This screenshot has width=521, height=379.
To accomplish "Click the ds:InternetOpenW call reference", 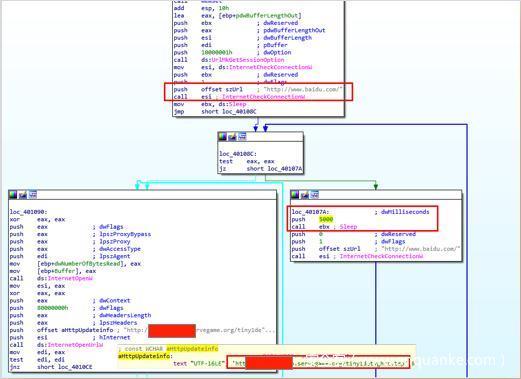I will [65, 278].
